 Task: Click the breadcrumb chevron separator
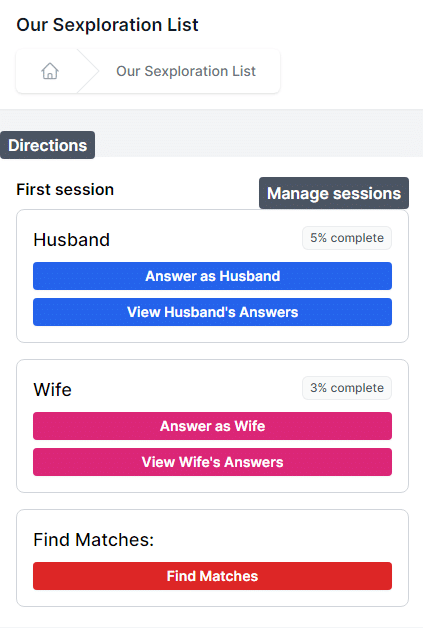click(88, 71)
